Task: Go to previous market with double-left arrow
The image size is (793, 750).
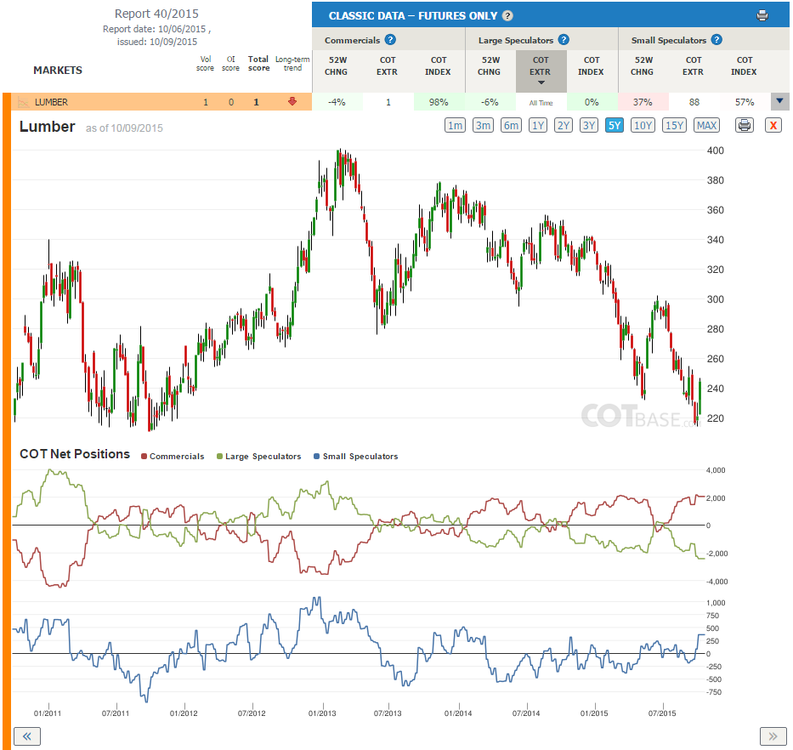Action: (x=27, y=736)
